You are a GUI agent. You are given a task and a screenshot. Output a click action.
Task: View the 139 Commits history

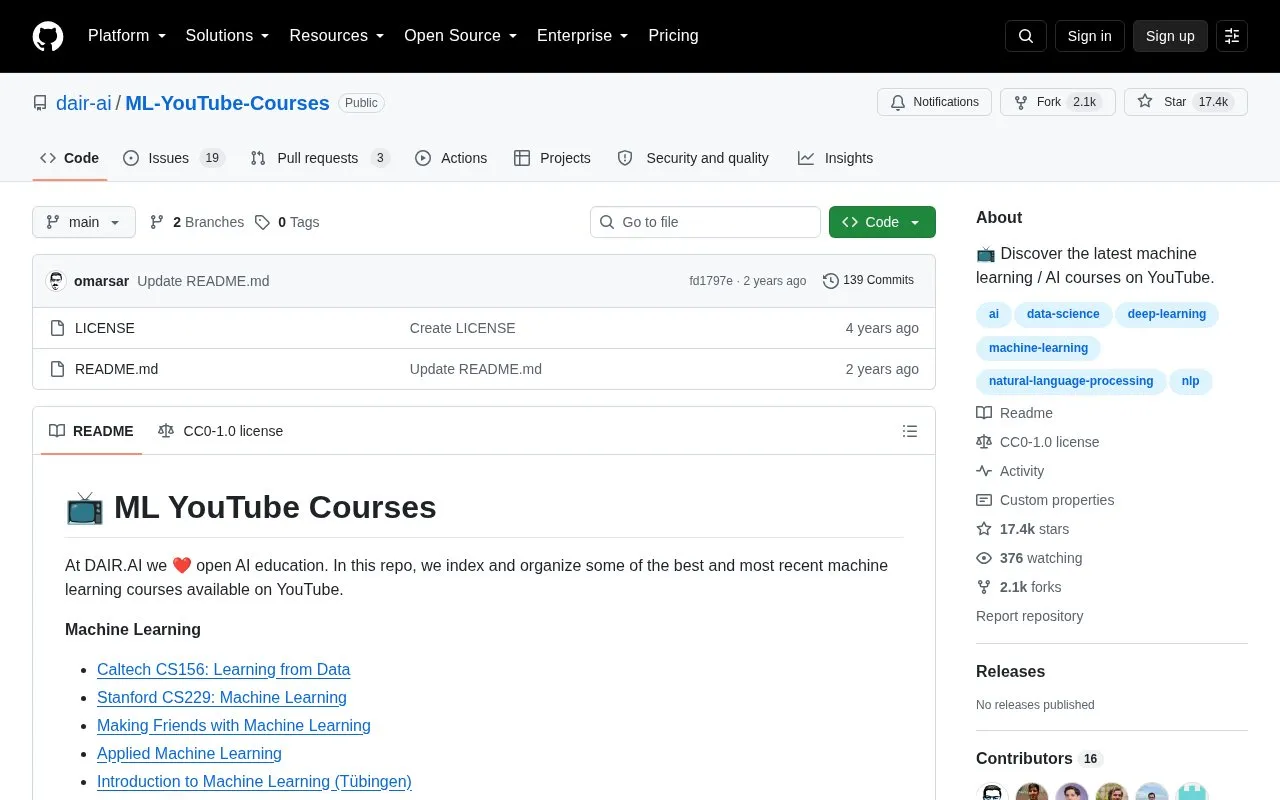point(868,281)
